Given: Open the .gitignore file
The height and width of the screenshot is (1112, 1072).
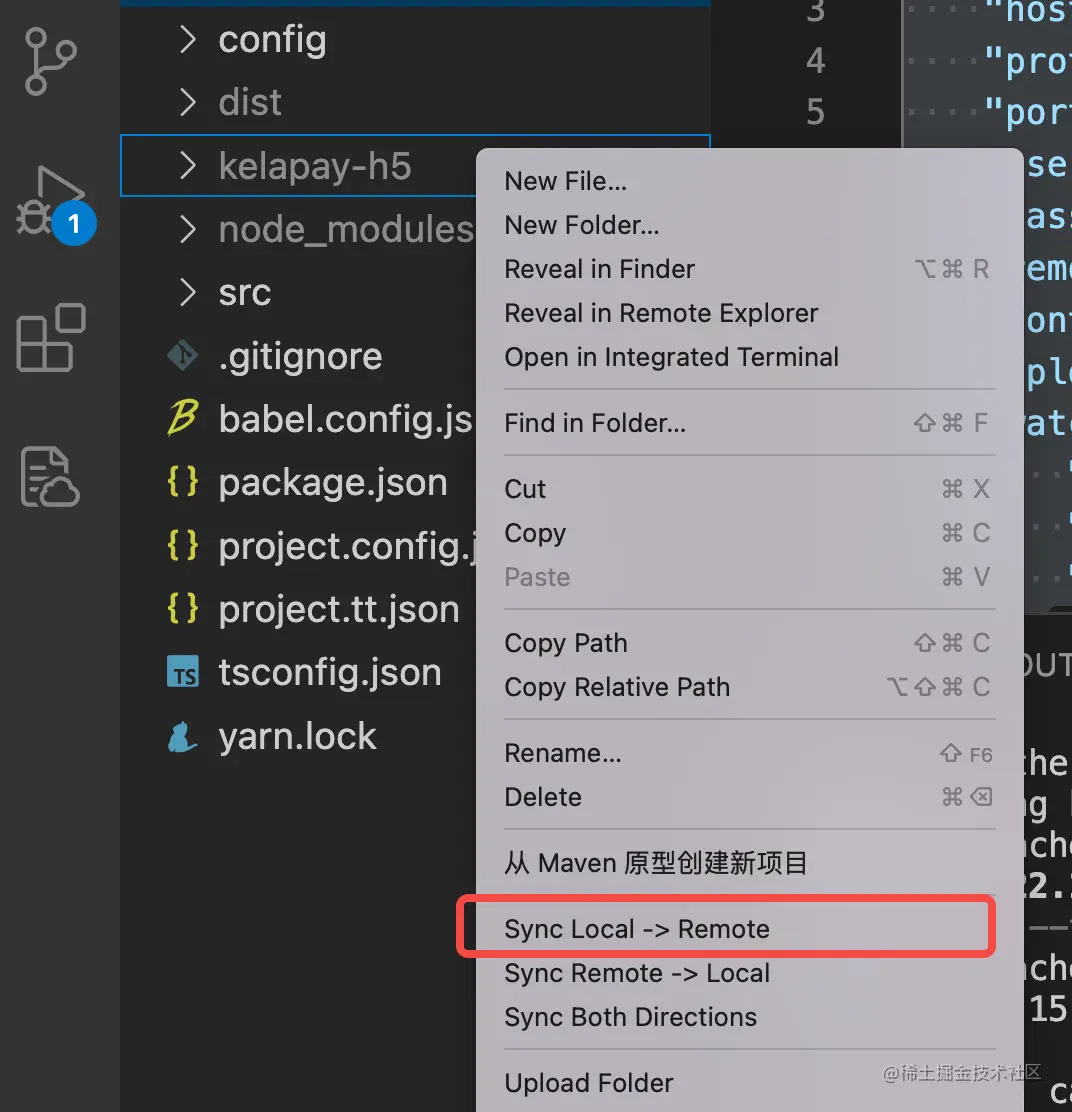Looking at the screenshot, I should (x=301, y=357).
